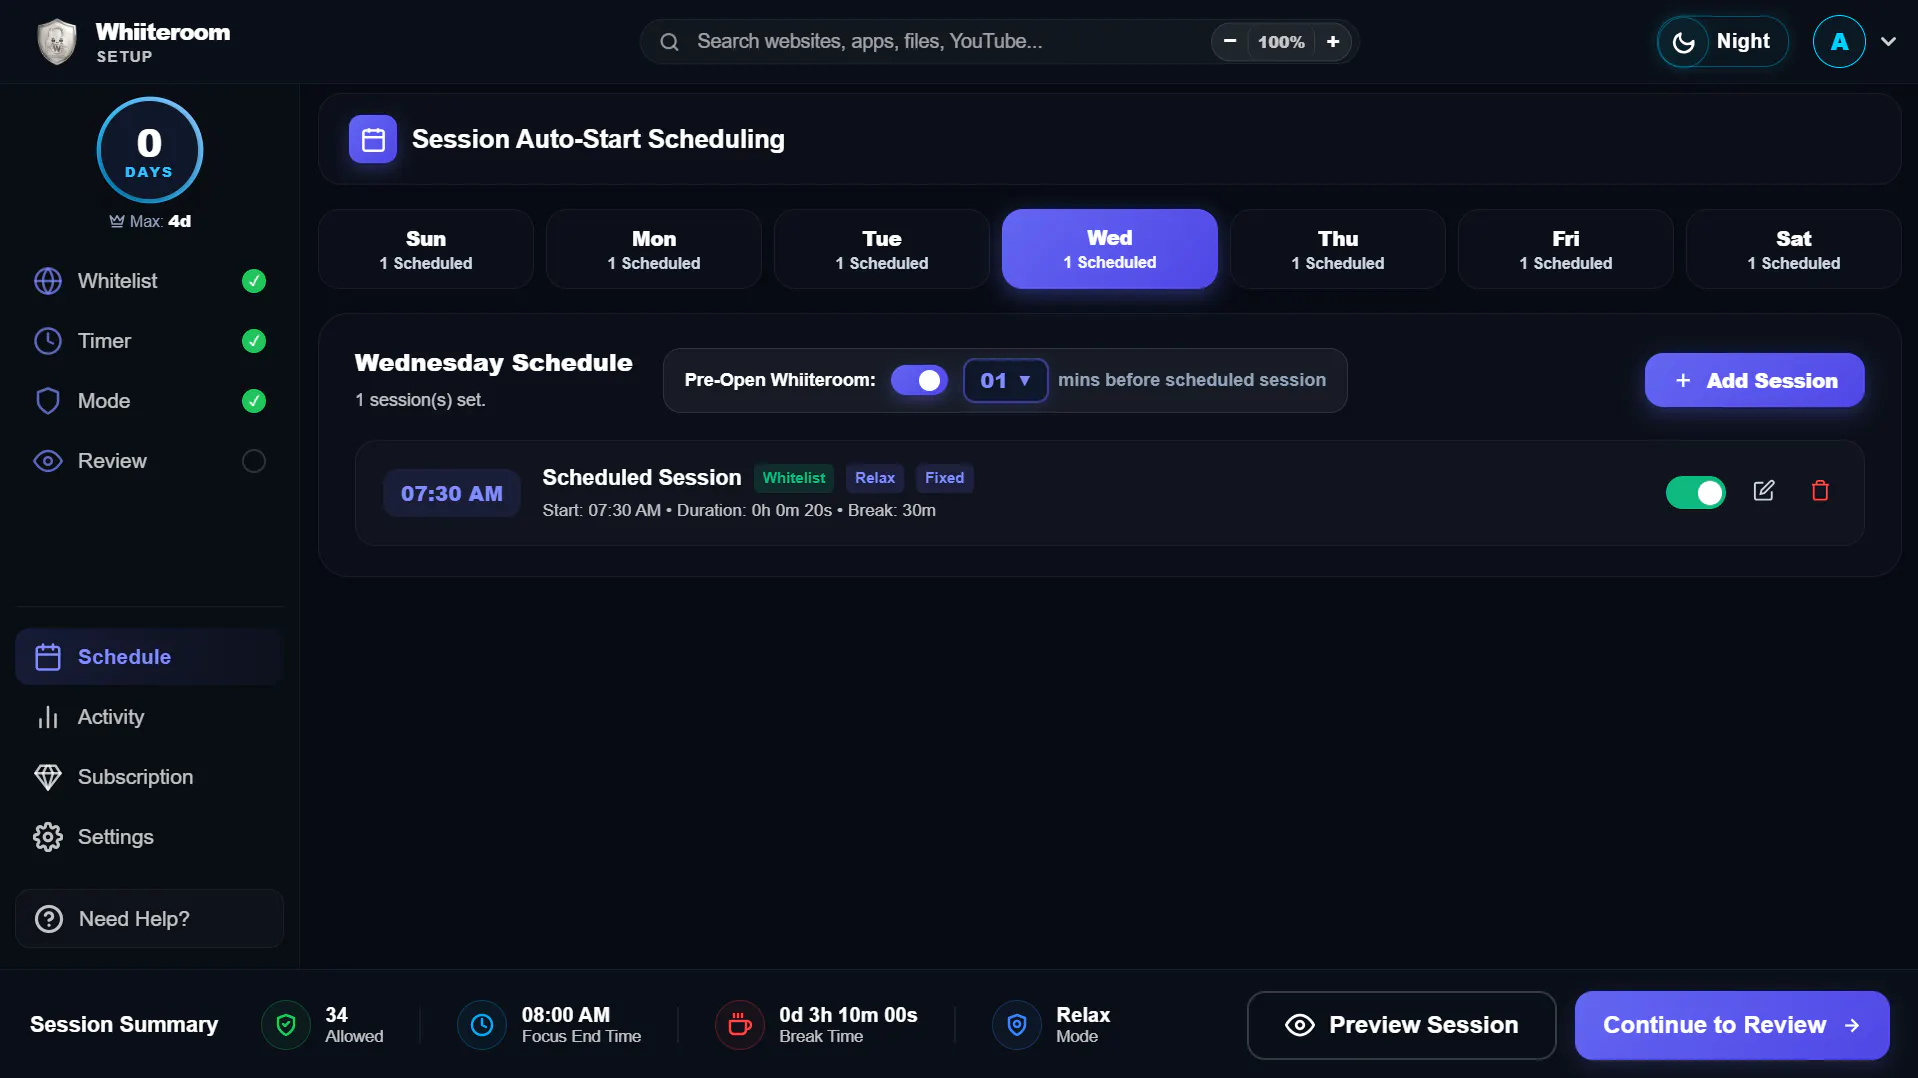Open the 01 minutes dropdown
This screenshot has height=1078, width=1918.
point(1005,380)
